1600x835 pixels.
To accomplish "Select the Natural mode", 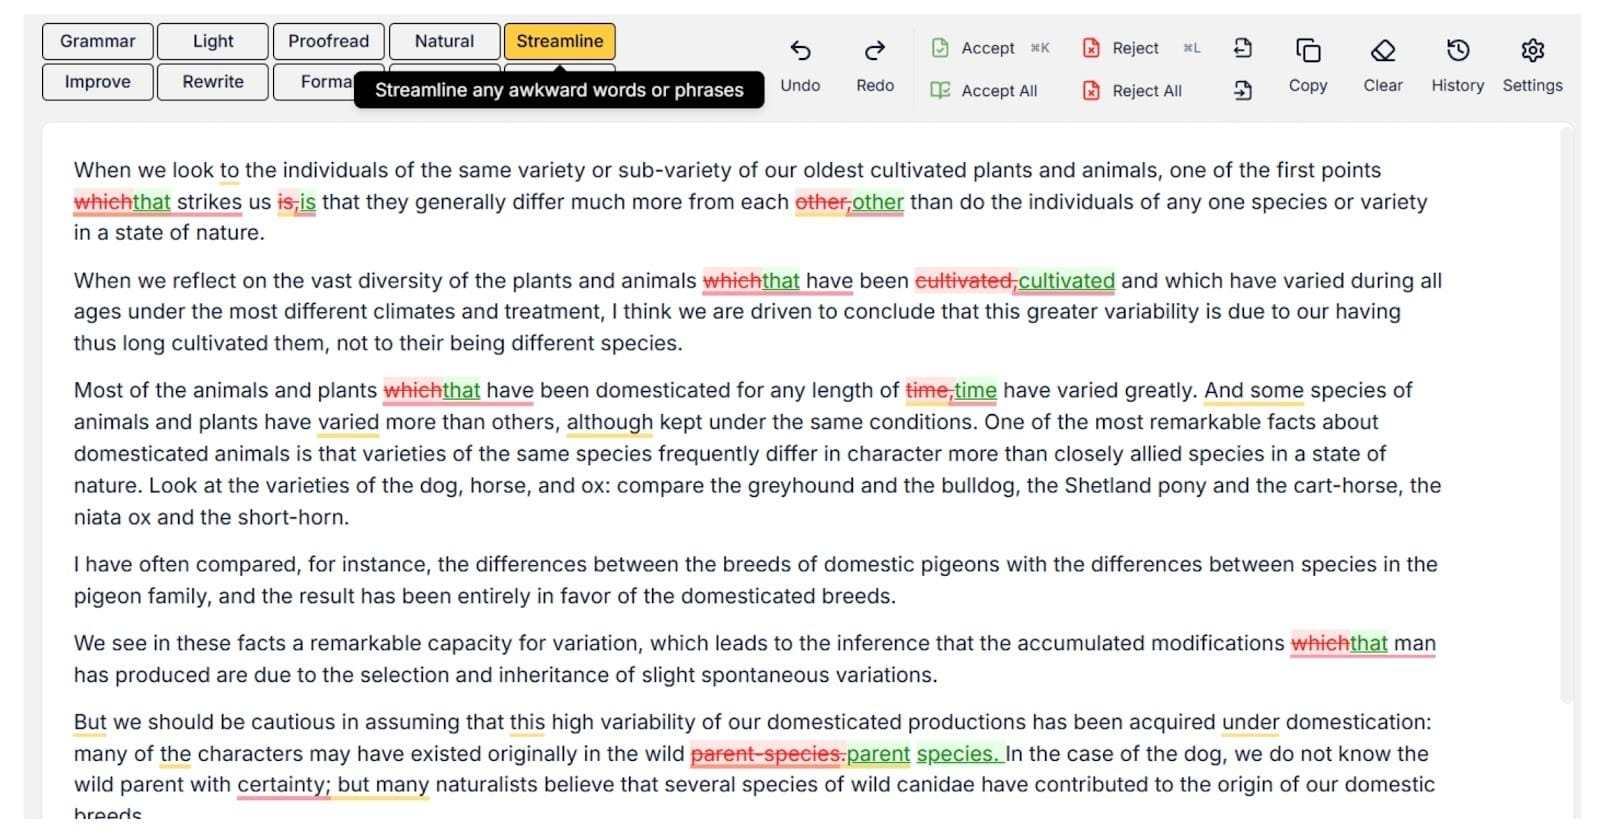I will pyautogui.click(x=444, y=41).
